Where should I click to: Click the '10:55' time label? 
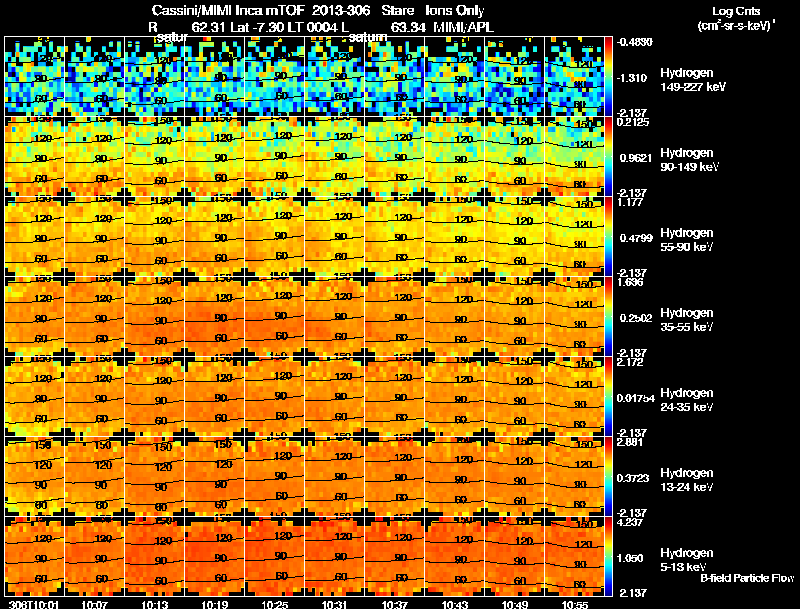click(575, 604)
